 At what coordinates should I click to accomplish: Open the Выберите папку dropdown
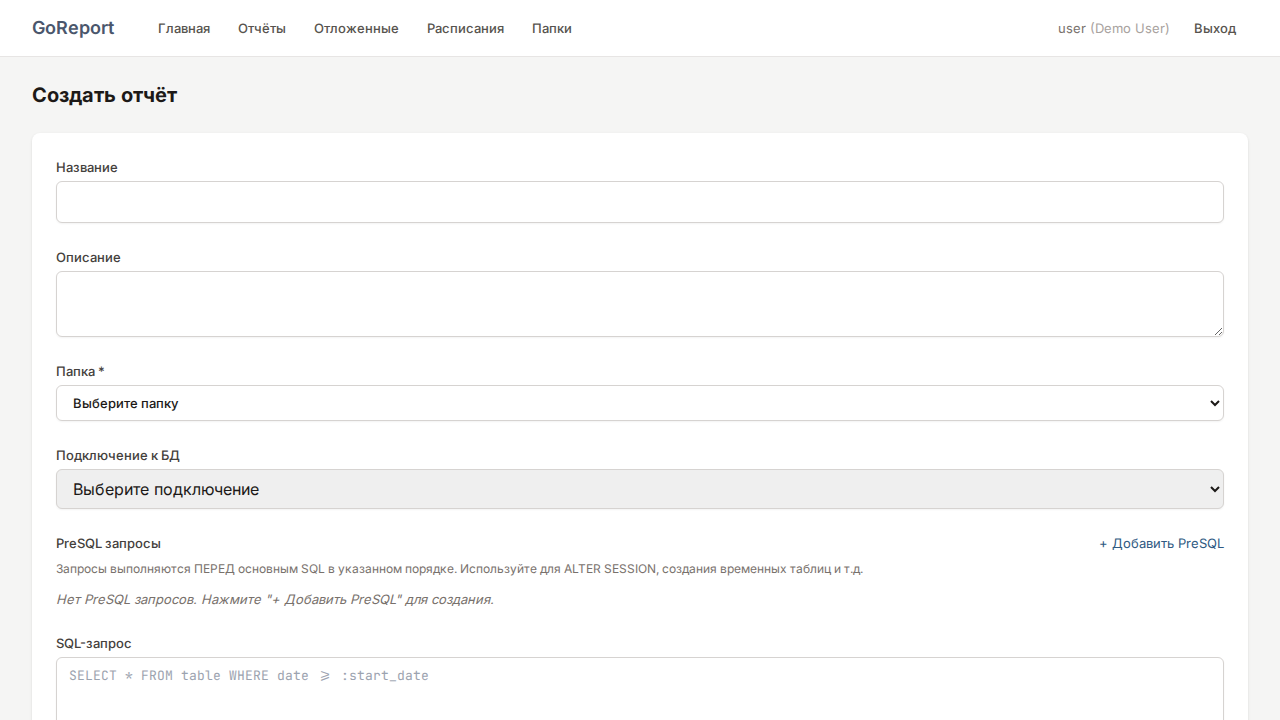640,403
